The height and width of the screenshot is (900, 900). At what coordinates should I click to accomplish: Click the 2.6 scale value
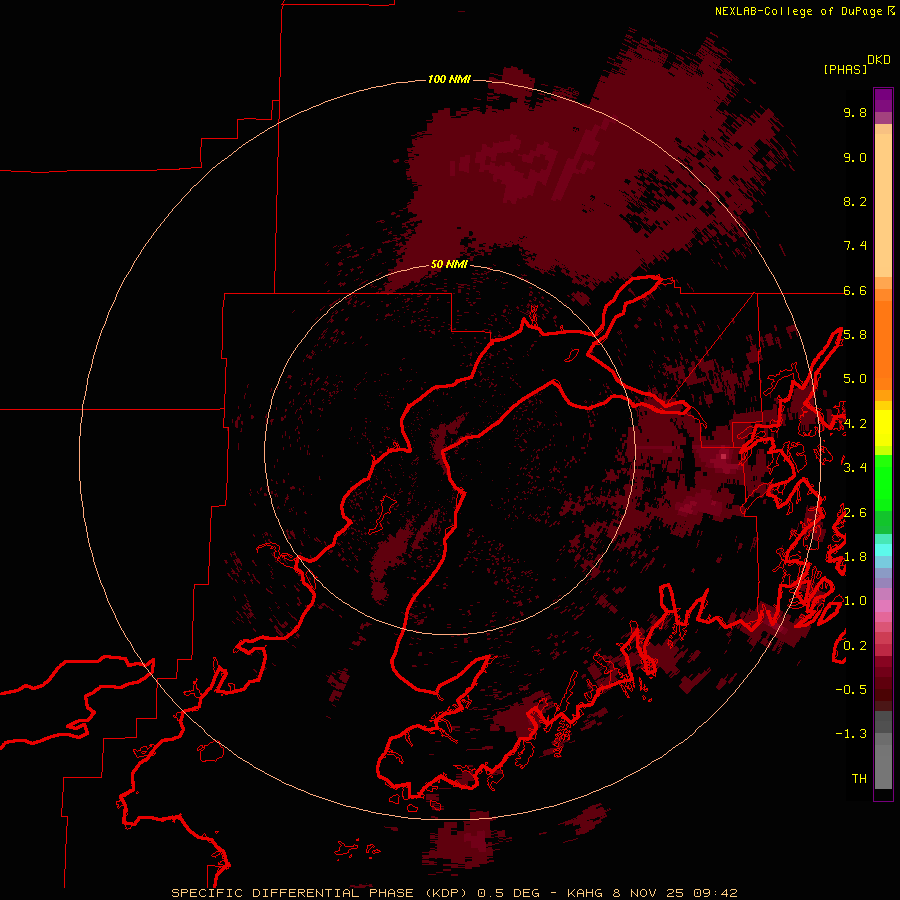tap(855, 512)
